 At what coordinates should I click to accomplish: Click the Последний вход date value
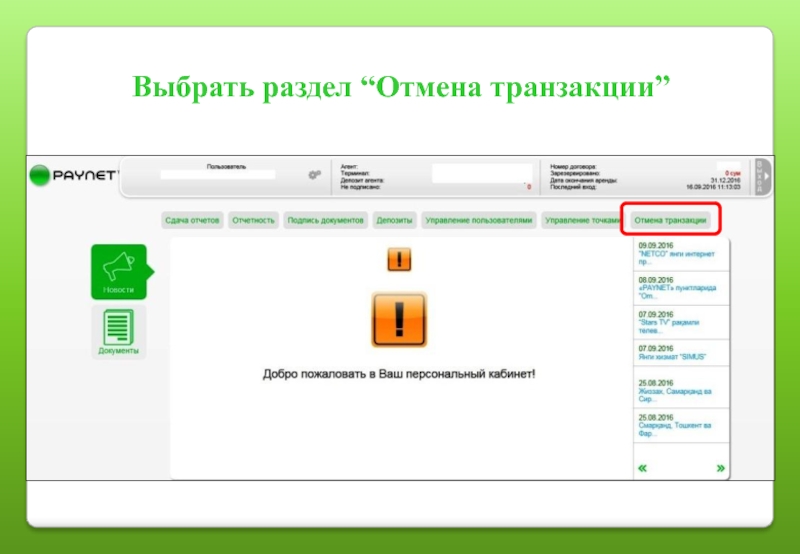coord(713,187)
